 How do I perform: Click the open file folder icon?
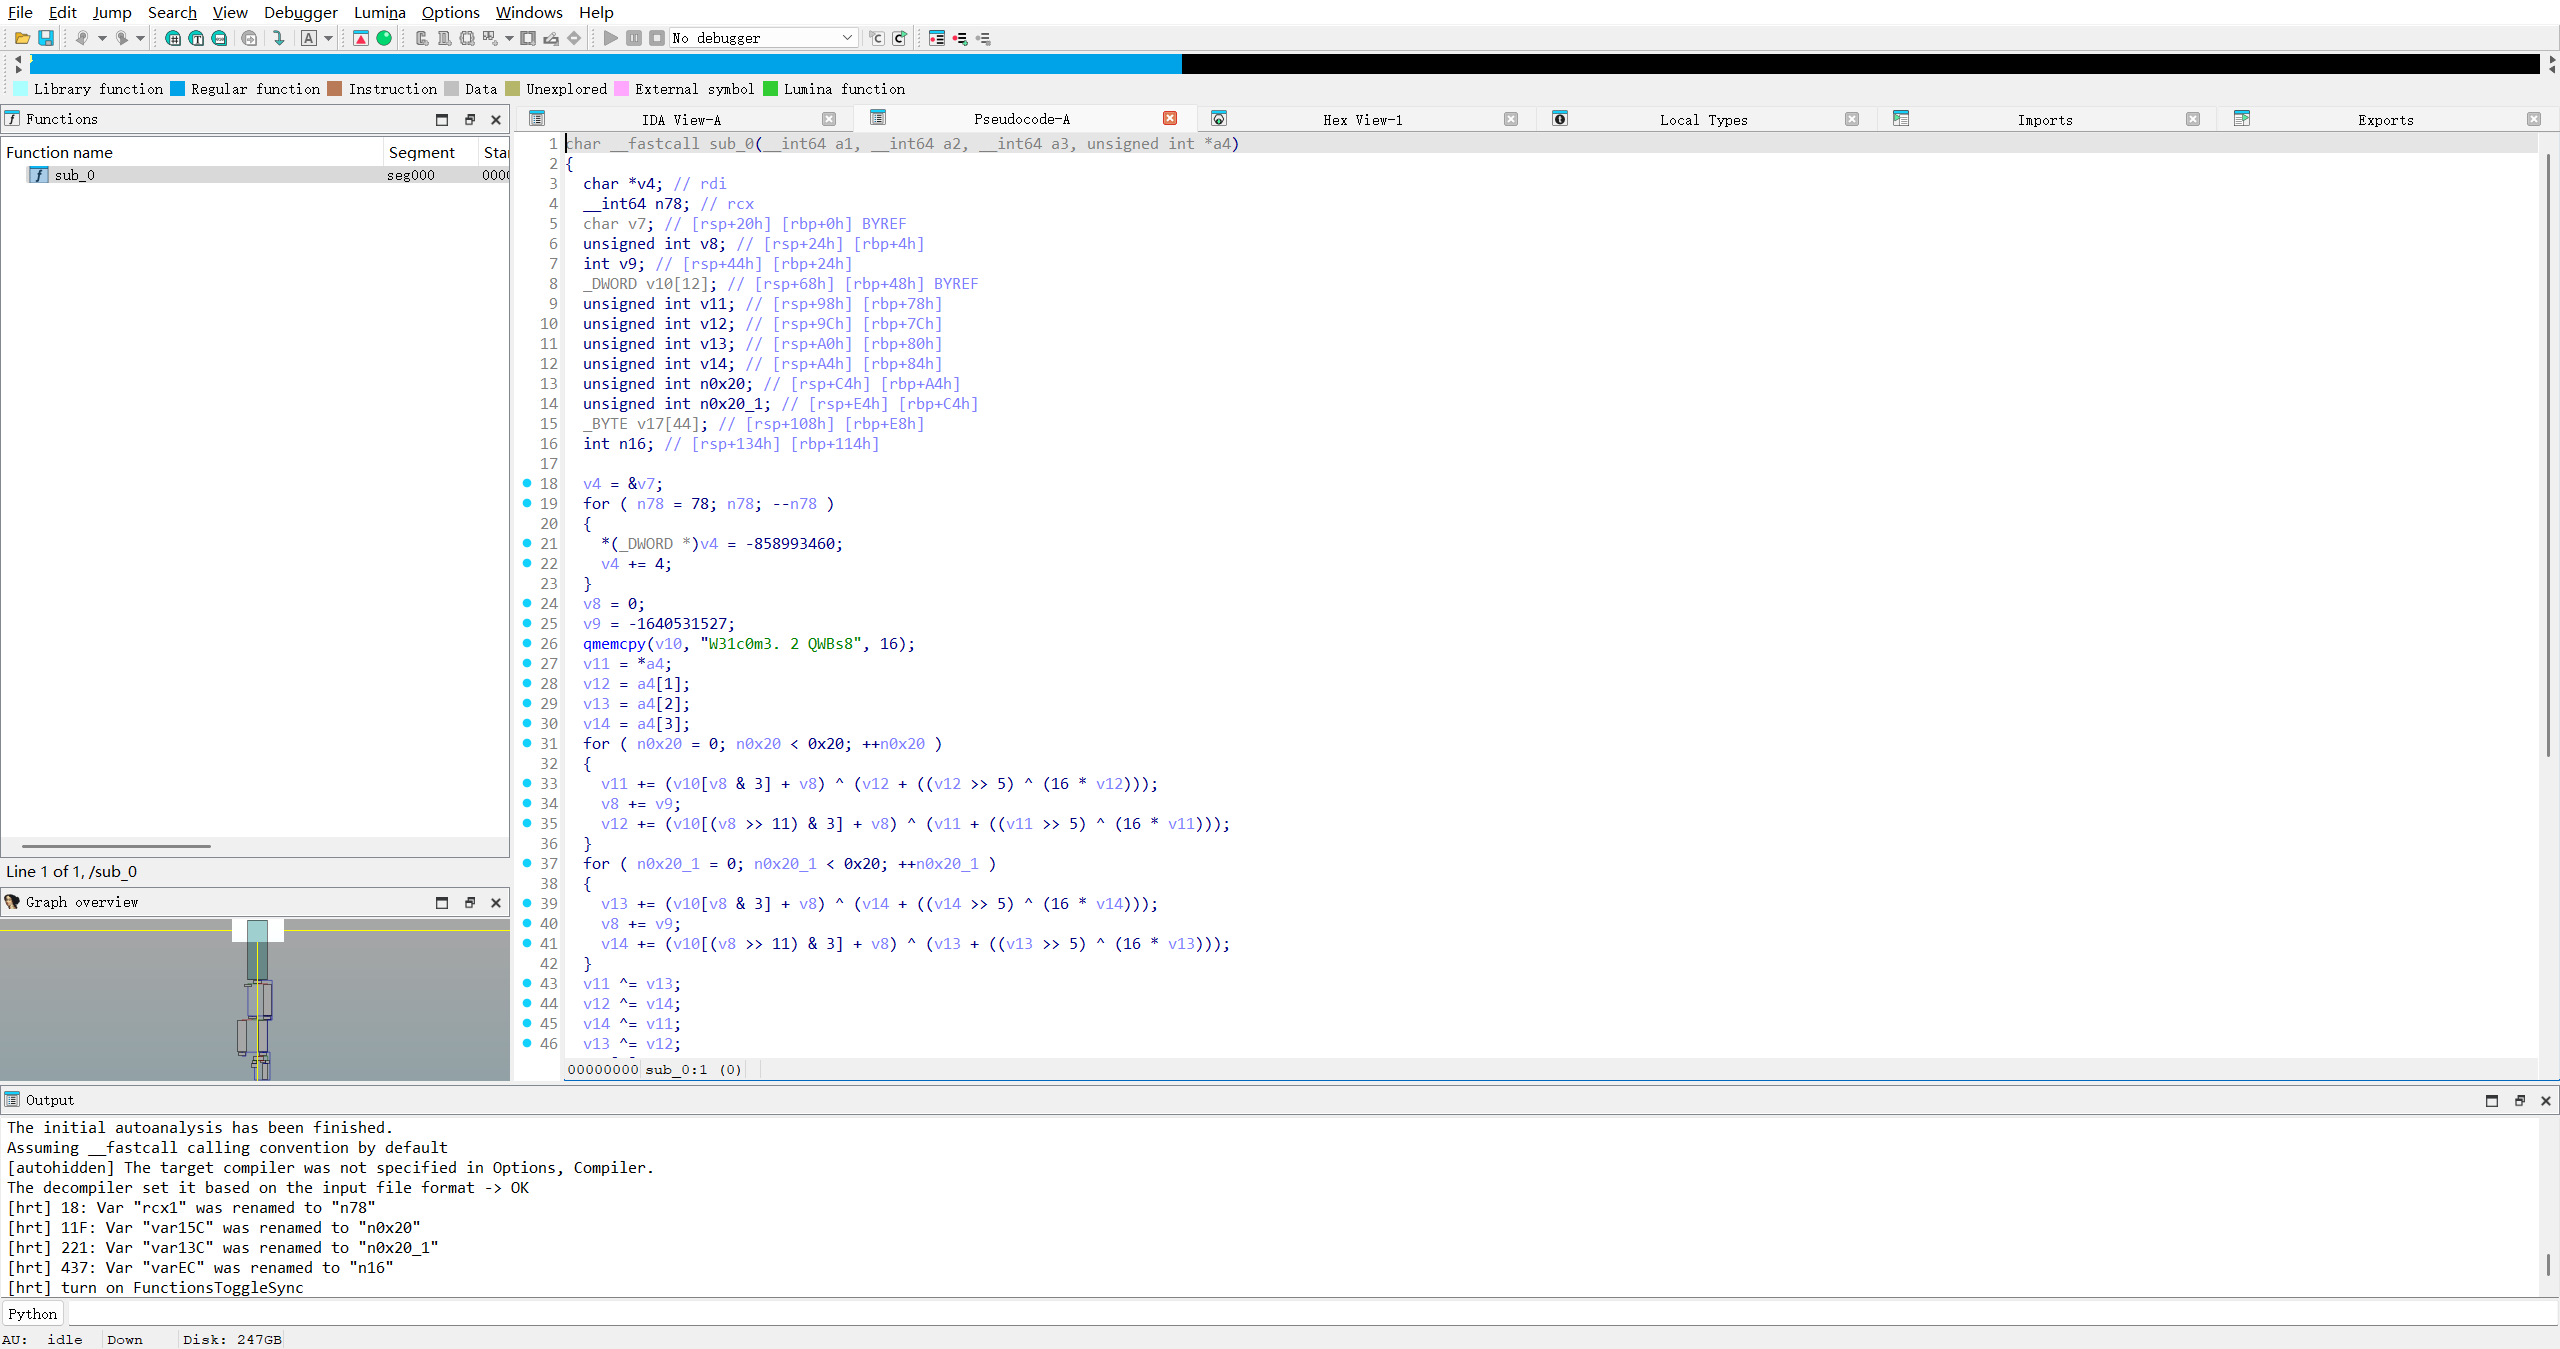click(x=22, y=38)
